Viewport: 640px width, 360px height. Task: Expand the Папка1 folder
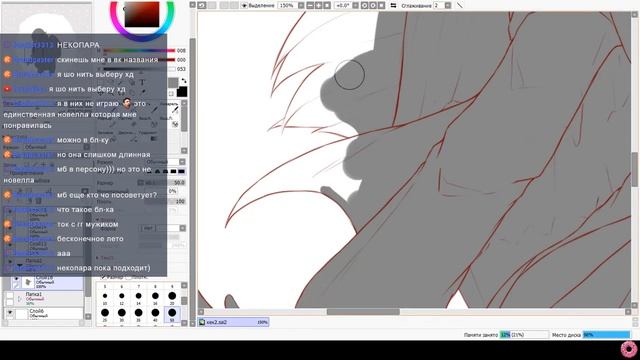[20, 299]
